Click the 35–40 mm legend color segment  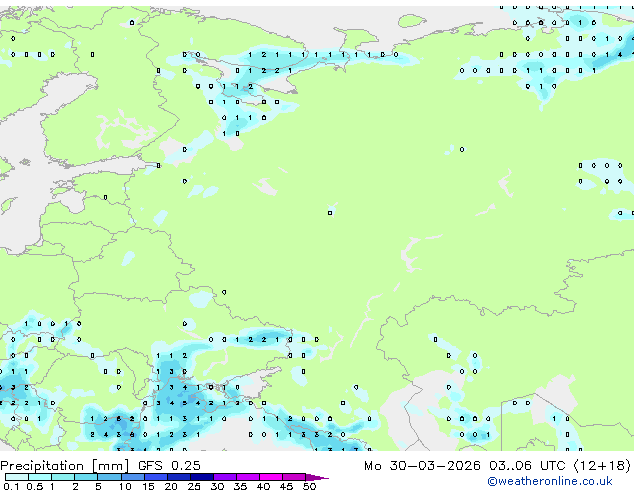pos(247,477)
